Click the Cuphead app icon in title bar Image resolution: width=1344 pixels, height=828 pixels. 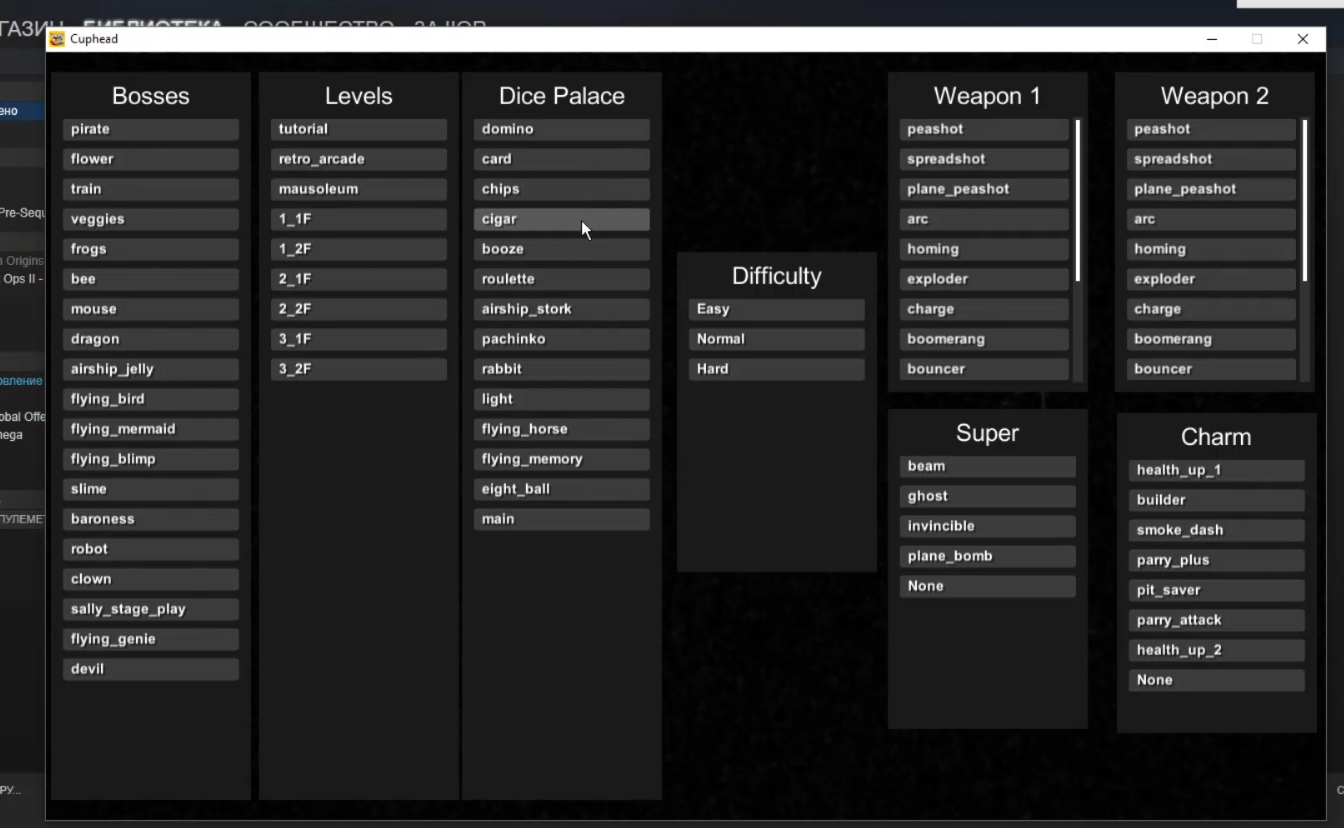click(57, 39)
